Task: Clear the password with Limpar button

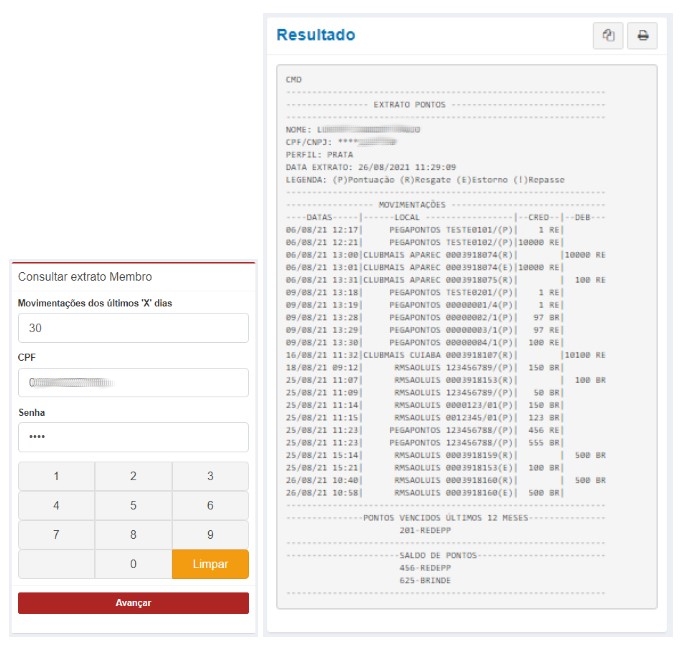Action: pos(210,564)
